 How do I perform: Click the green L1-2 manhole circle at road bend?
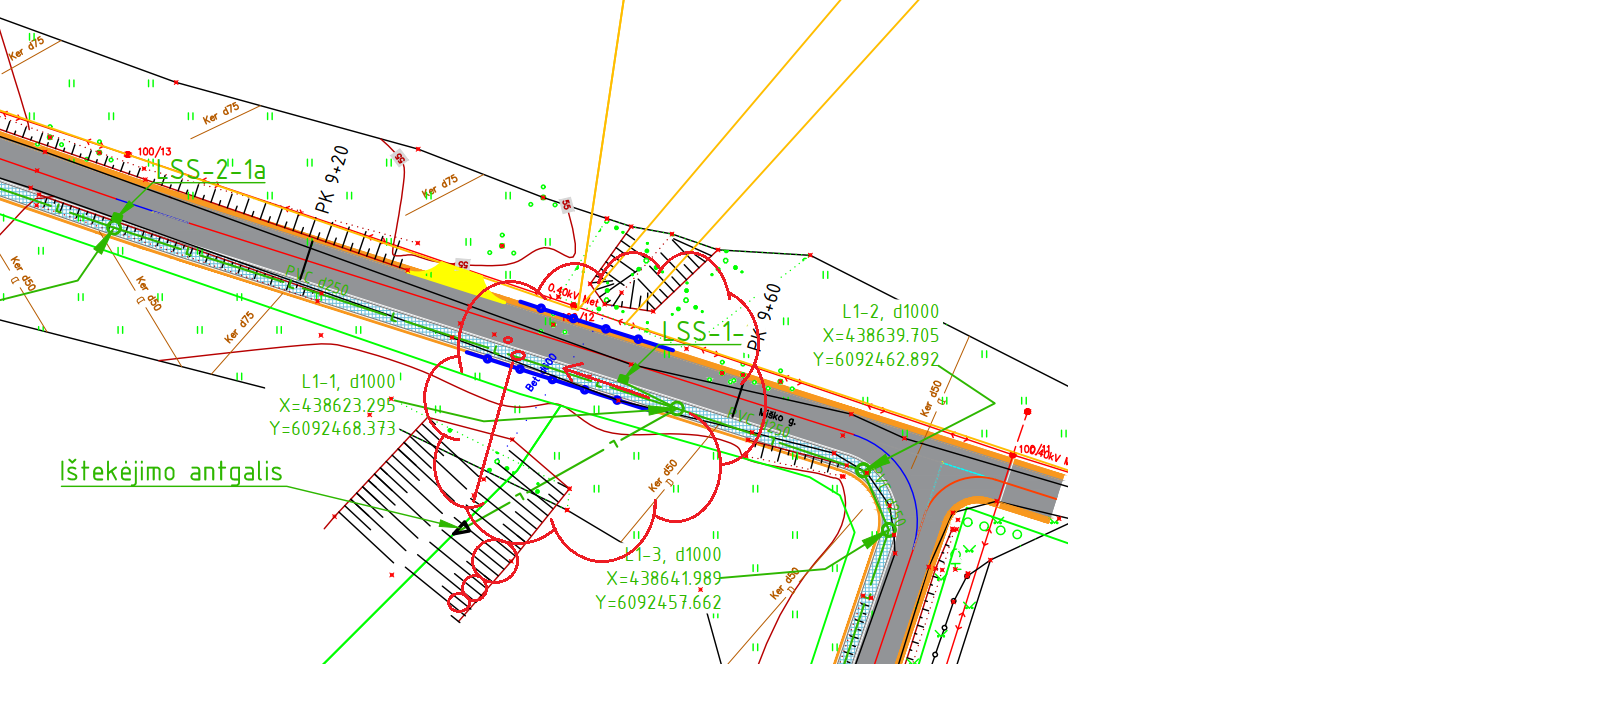pos(862,470)
